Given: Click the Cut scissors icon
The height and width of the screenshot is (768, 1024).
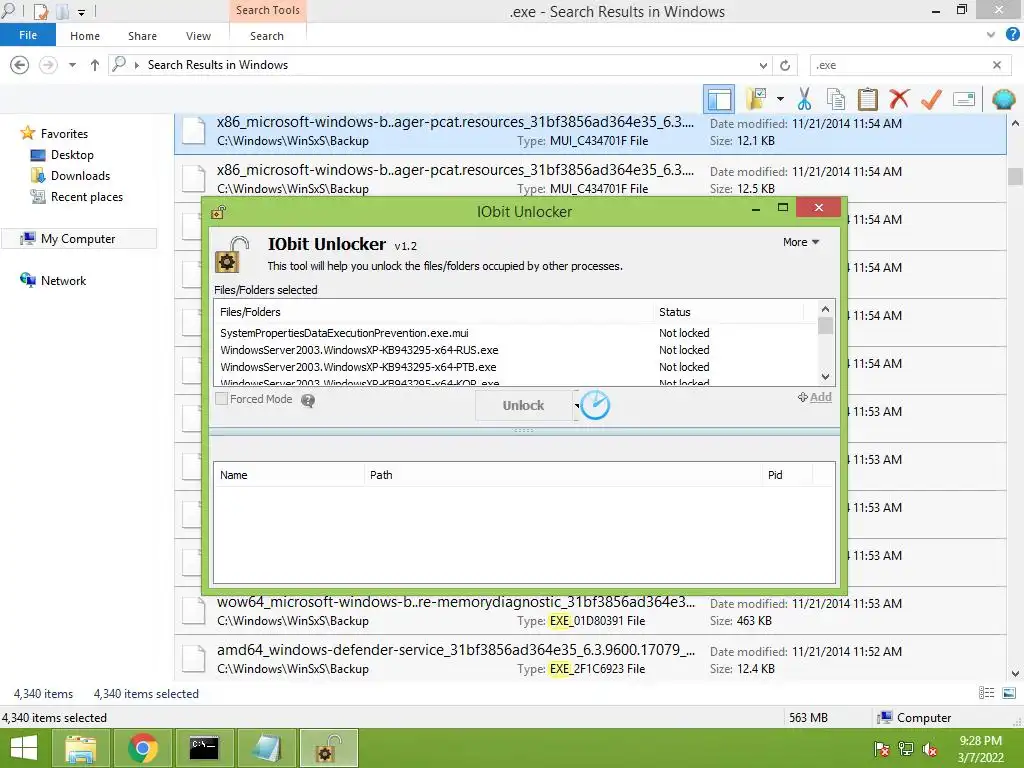Looking at the screenshot, I should [x=804, y=99].
